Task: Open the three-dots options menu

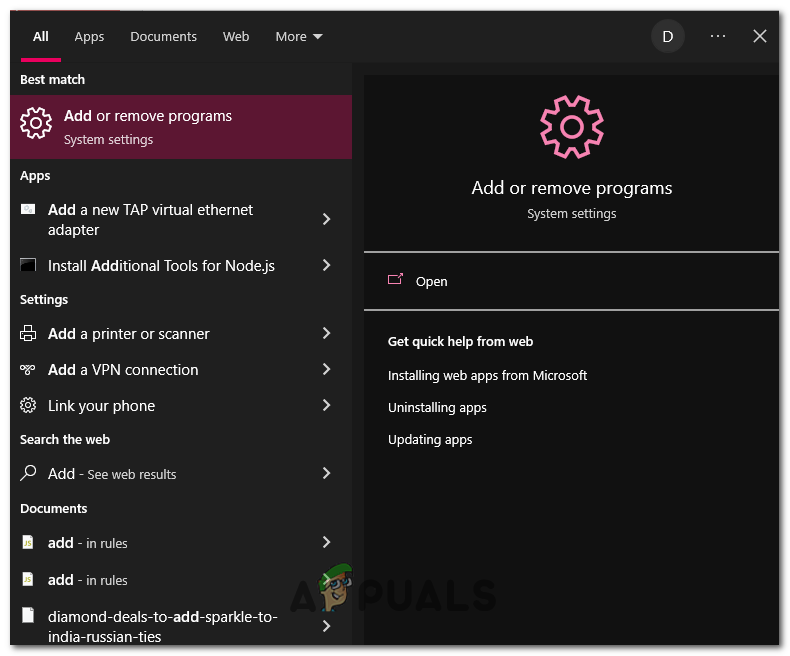Action: pyautogui.click(x=718, y=36)
